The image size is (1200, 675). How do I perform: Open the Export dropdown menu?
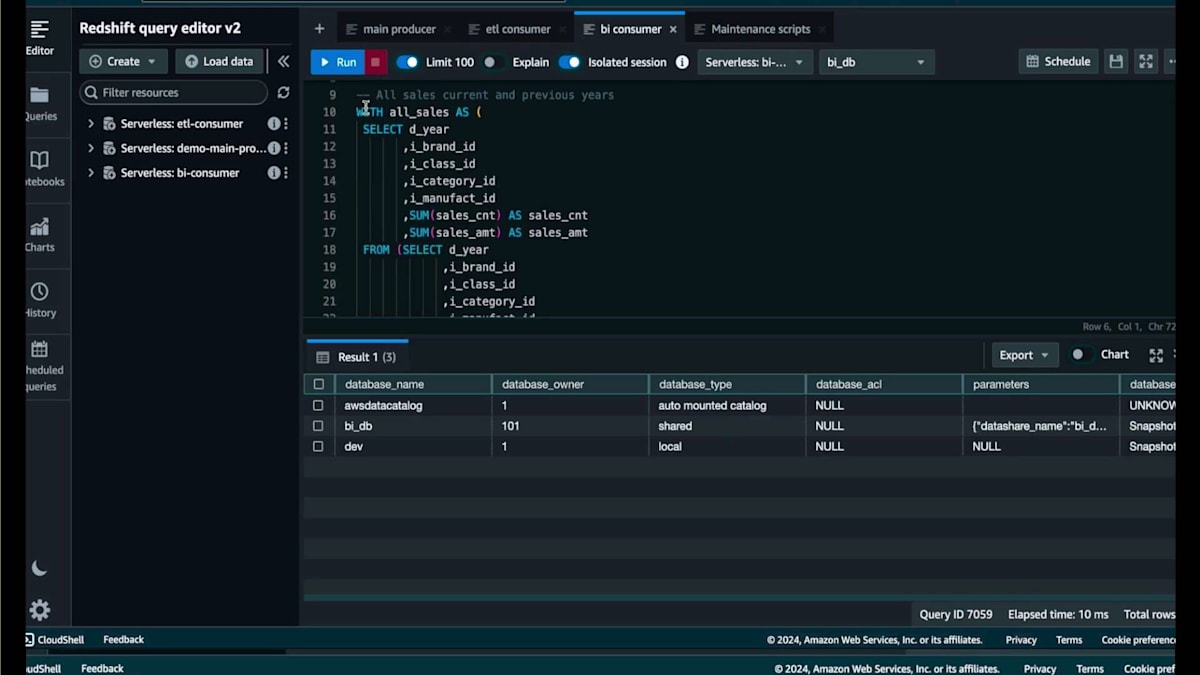pyautogui.click(x=1024, y=355)
